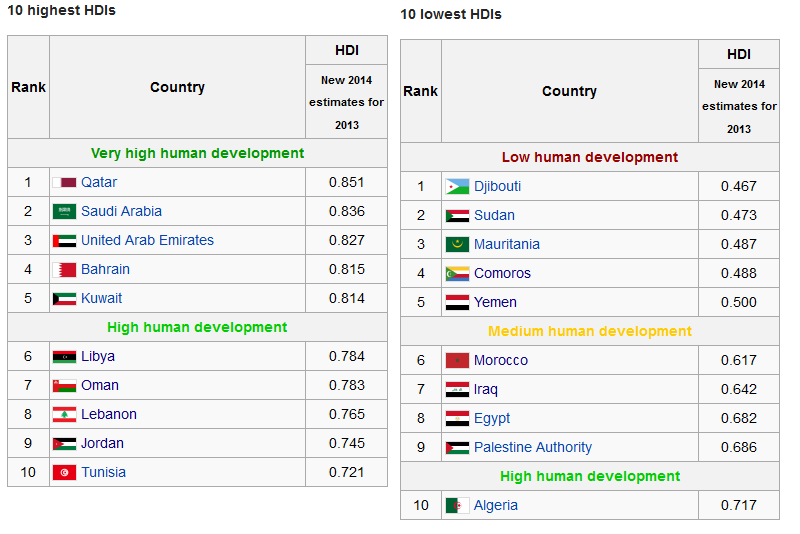Click the Comoros flag icon
This screenshot has height=534, width=800.
457,274
